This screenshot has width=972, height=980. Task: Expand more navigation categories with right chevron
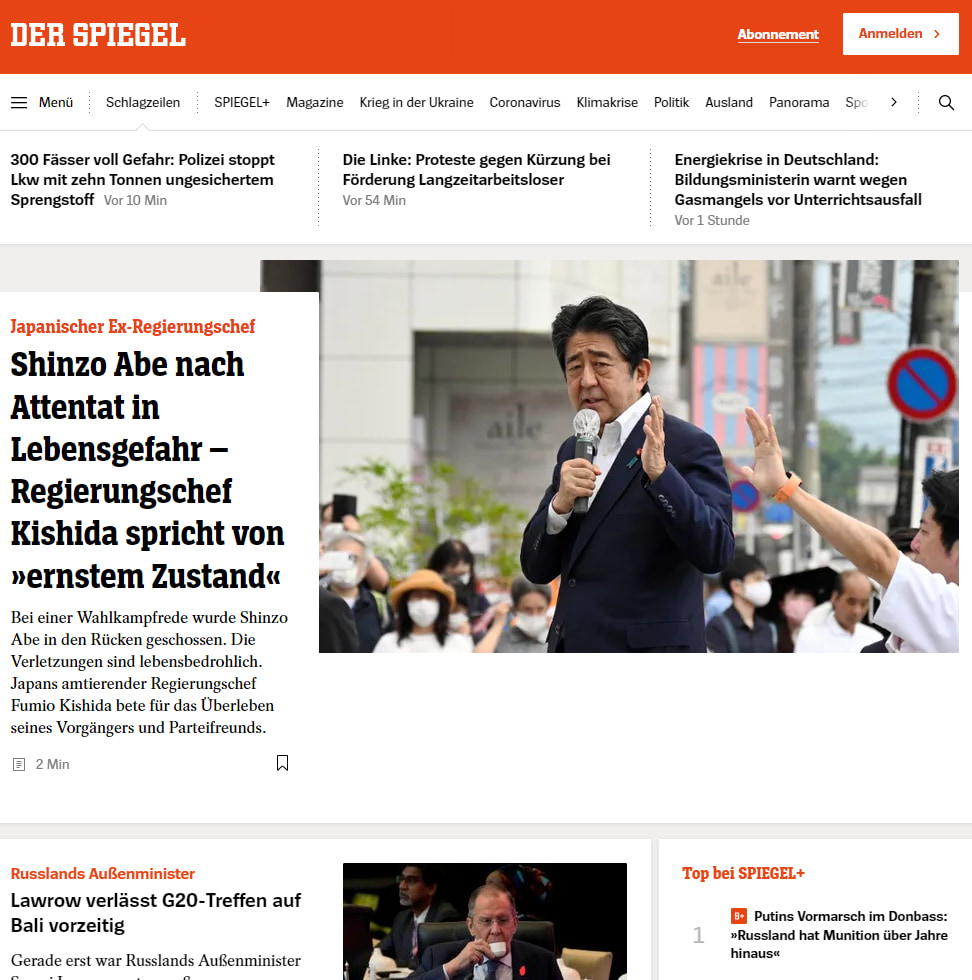894,102
